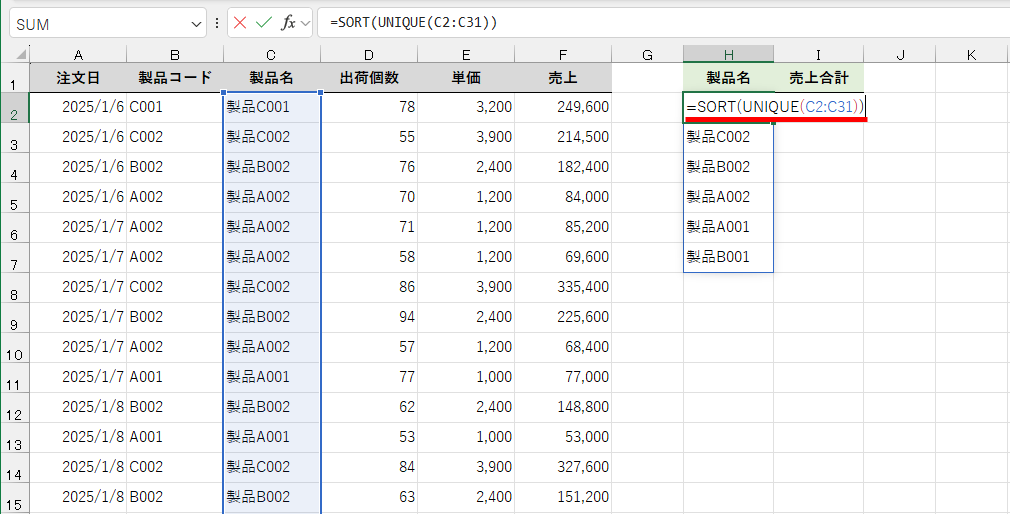This screenshot has height=514, width=1010.
Task: Select column A header
Action: [x=78, y=55]
